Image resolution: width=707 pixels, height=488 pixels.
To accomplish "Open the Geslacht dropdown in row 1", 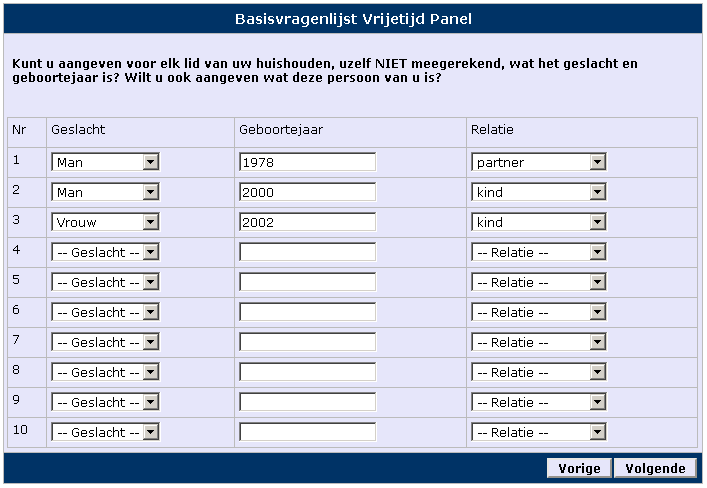I will (105, 162).
